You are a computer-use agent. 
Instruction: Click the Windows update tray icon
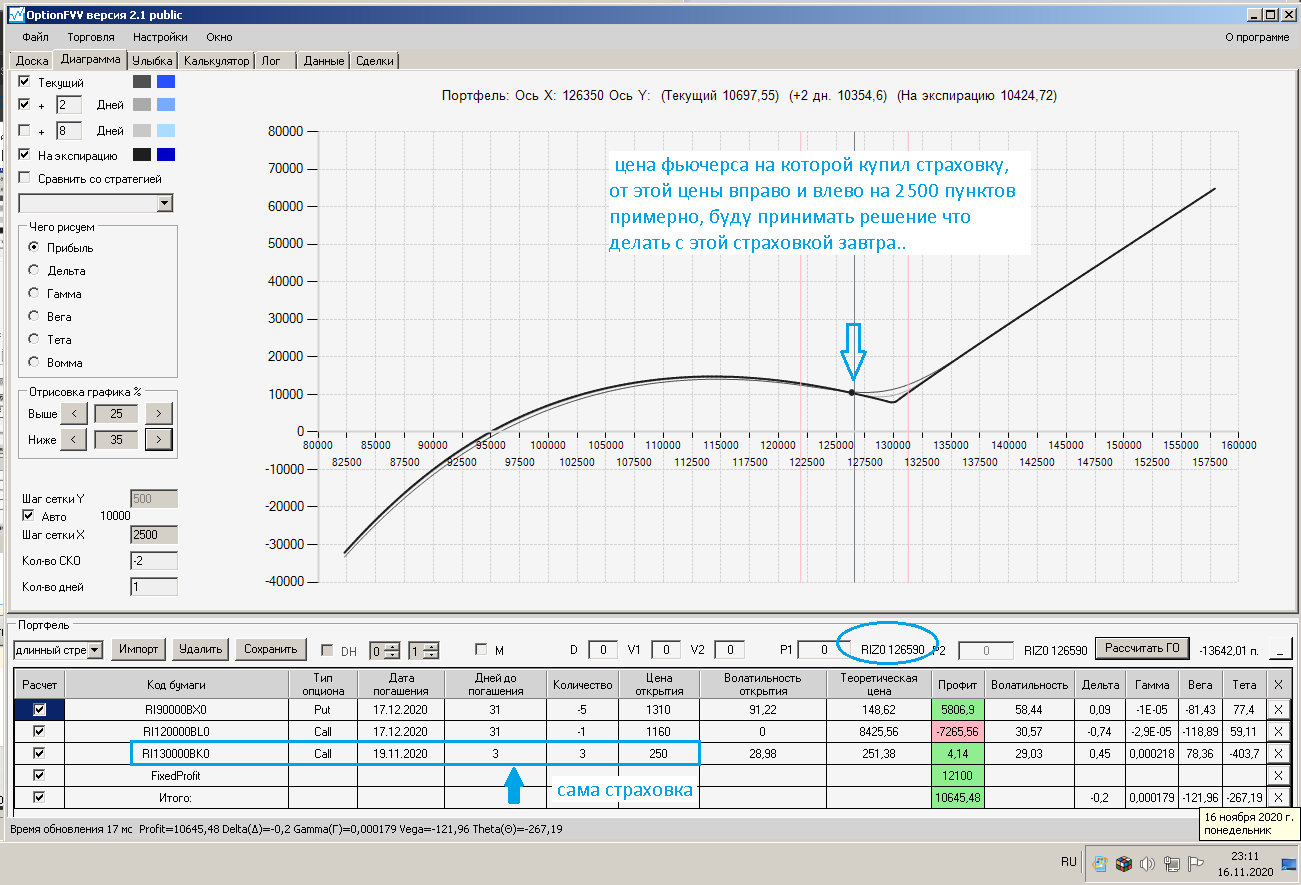[1100, 864]
